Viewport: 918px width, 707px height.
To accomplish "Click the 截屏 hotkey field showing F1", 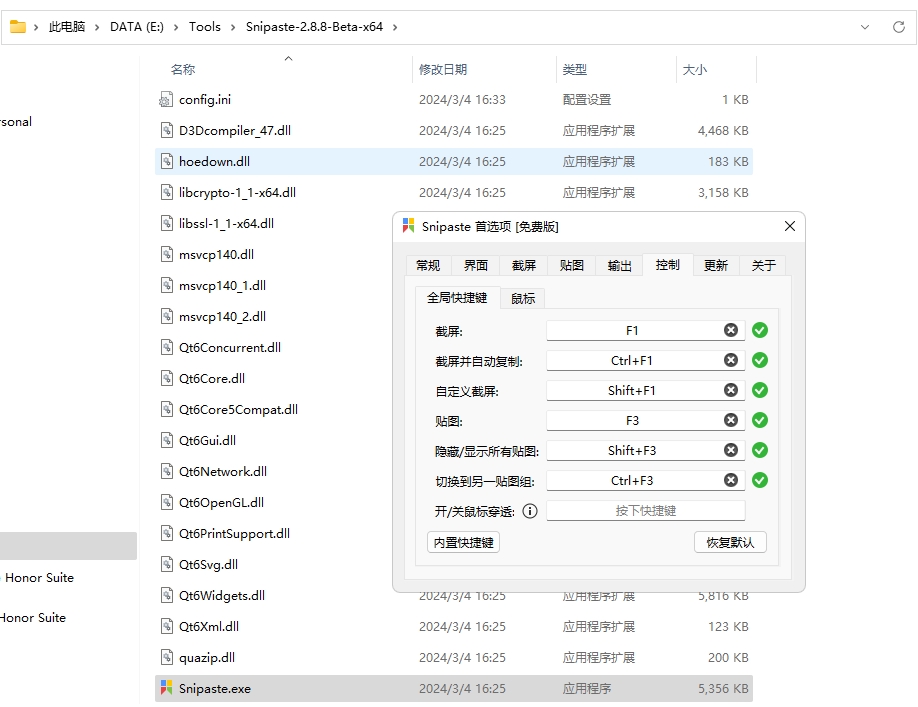I will point(646,330).
